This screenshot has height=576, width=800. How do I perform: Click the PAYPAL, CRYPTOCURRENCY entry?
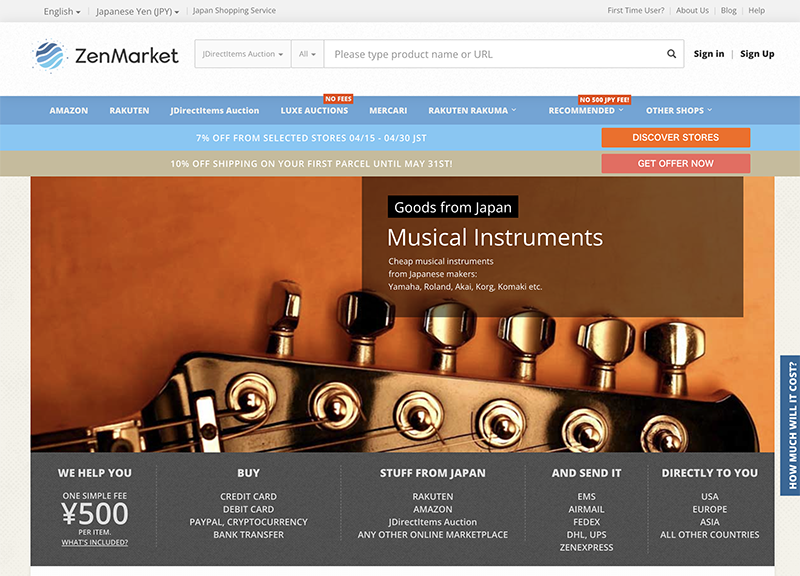(x=248, y=522)
